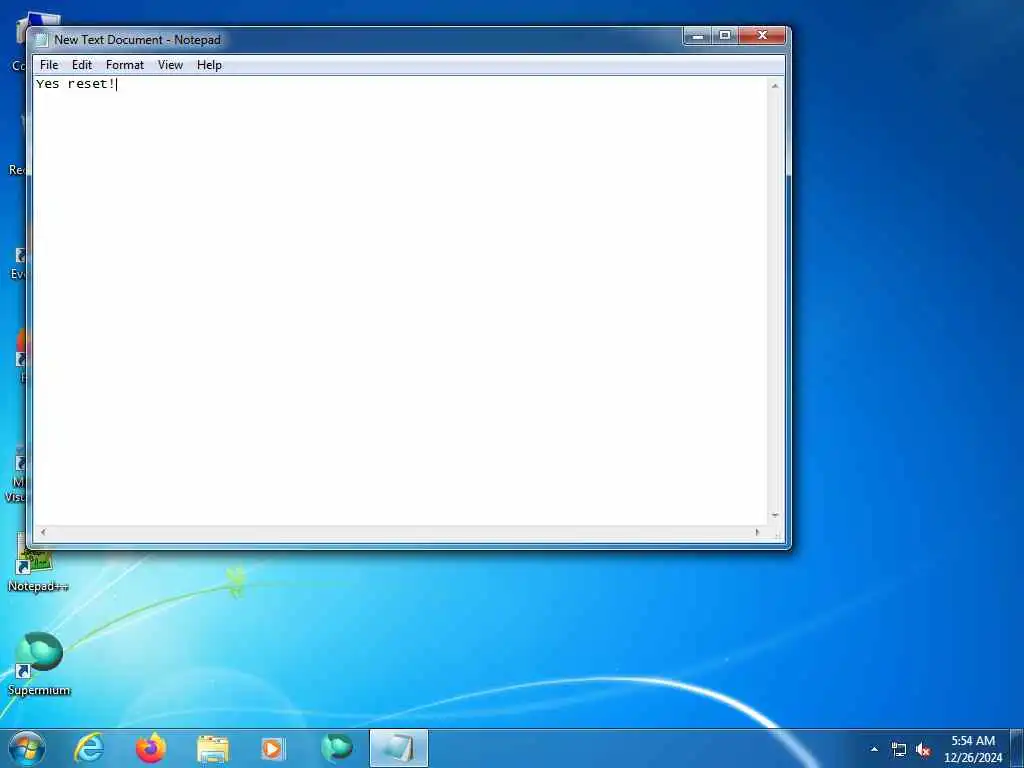Open the File menu in Notepad
This screenshot has height=768, width=1024.
(49, 65)
